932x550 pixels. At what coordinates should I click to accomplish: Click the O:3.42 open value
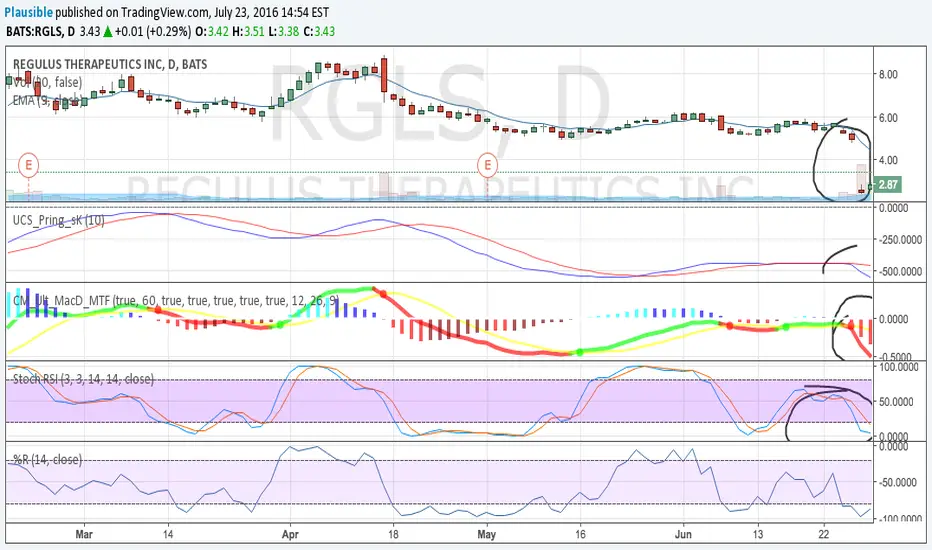[x=212, y=32]
